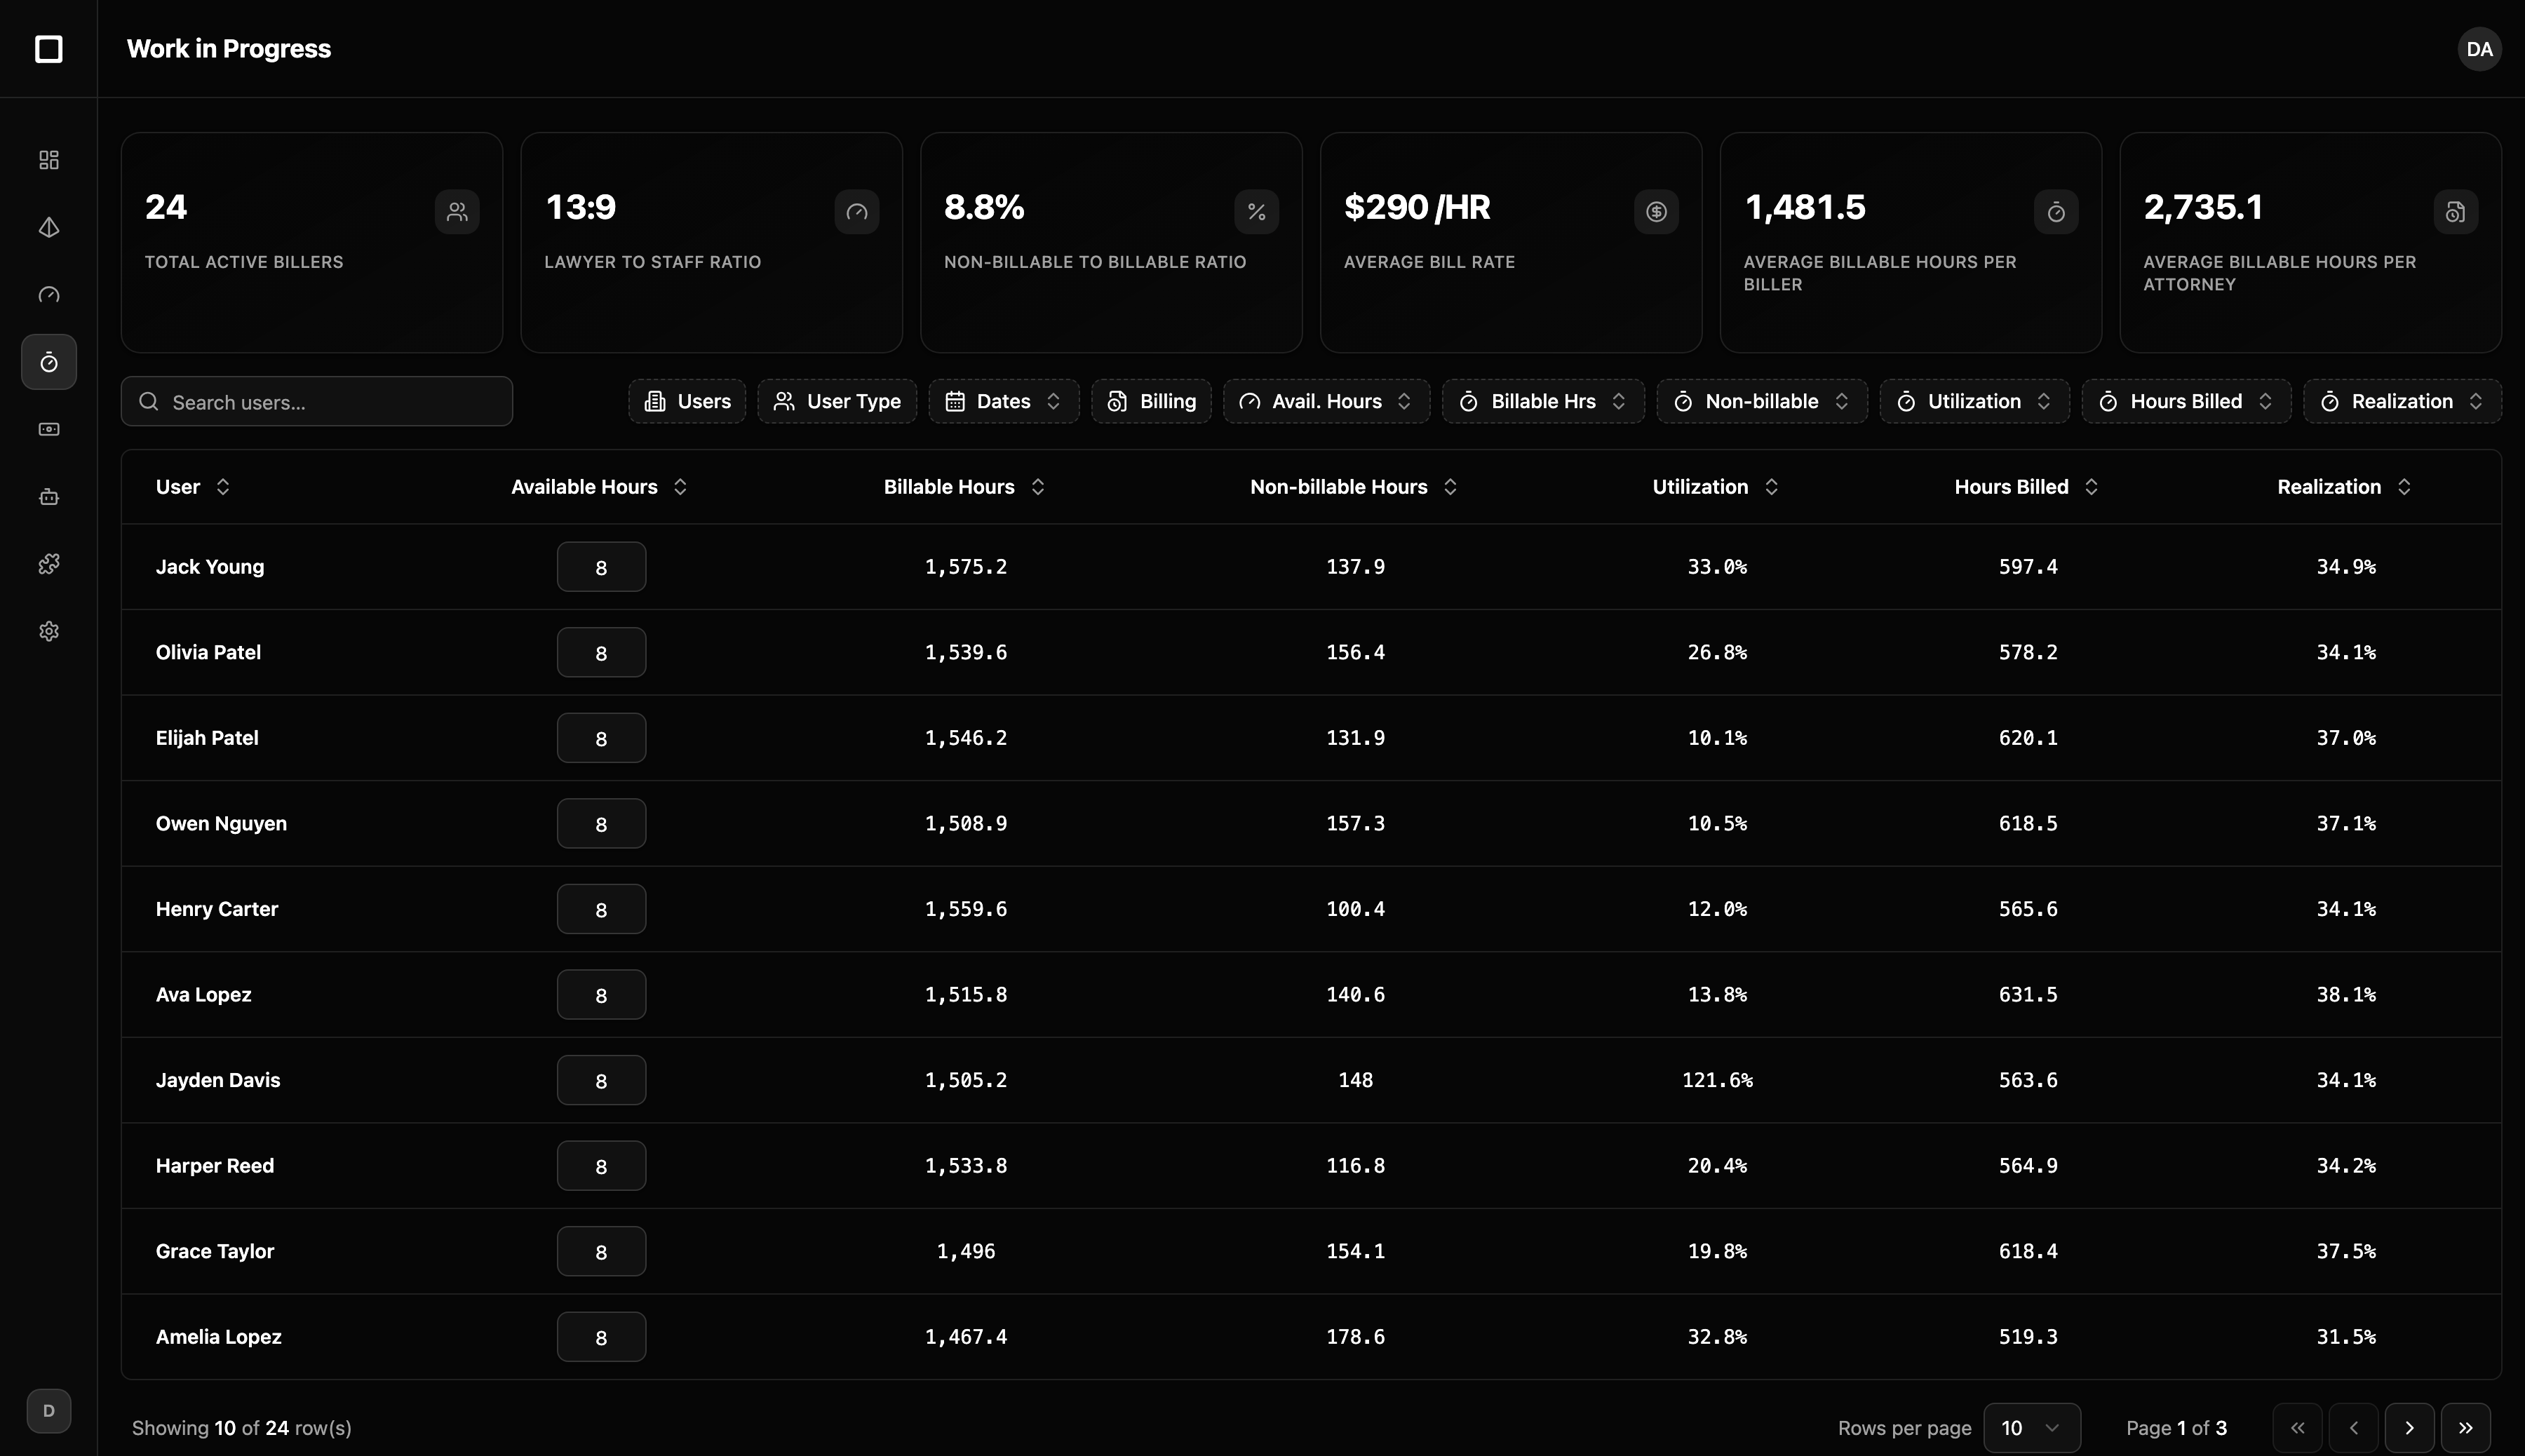This screenshot has width=2525, height=1456.
Task: Select the prism icon in the sidebar
Action: (48, 227)
